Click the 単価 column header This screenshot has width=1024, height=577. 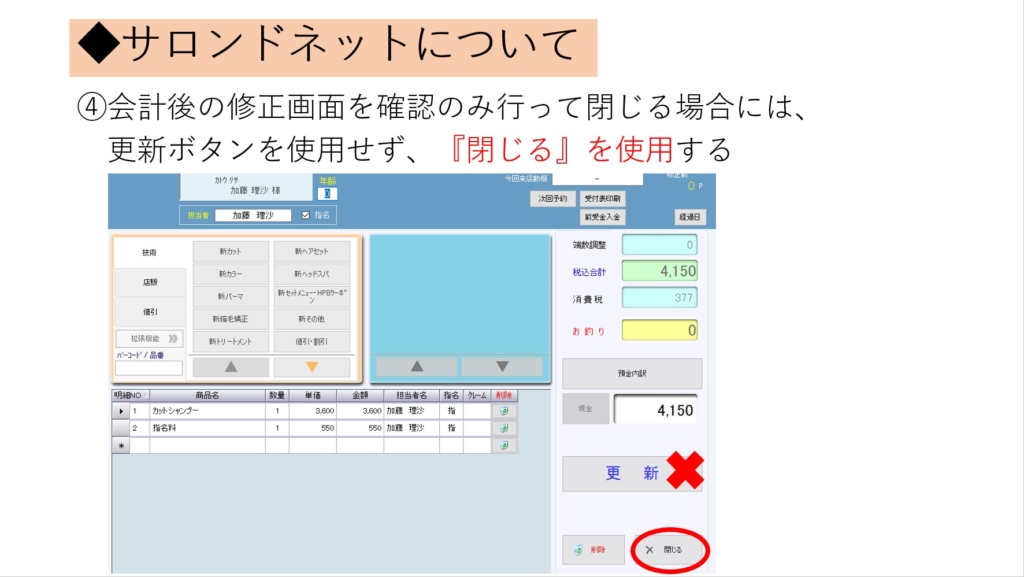coord(313,395)
